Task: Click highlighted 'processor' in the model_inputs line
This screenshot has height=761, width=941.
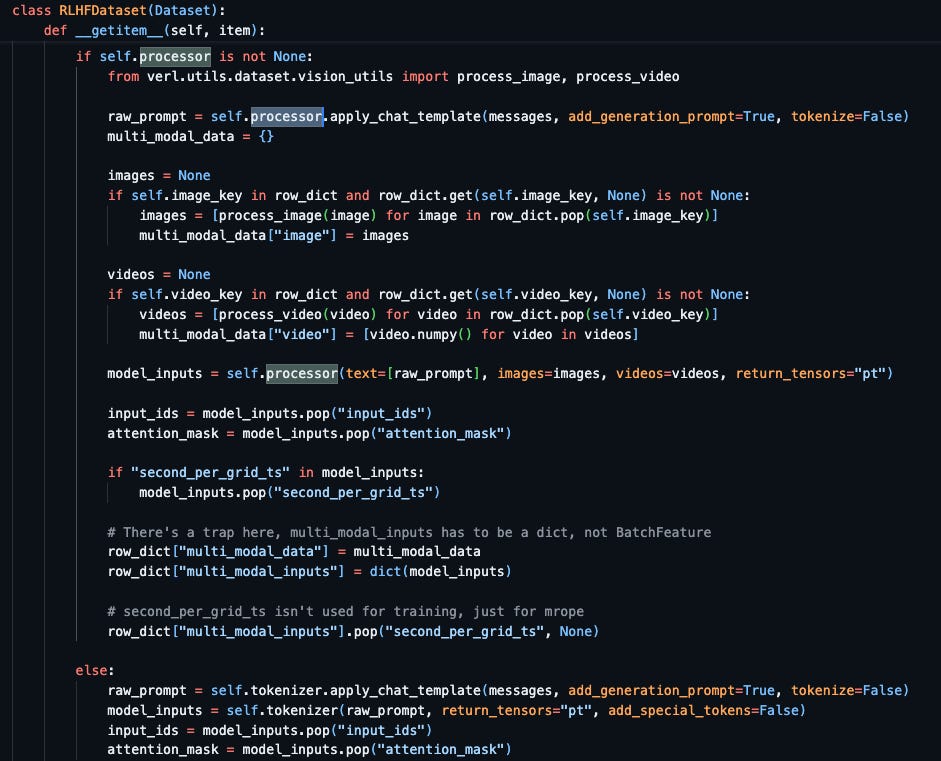Action: pyautogui.click(x=302, y=373)
